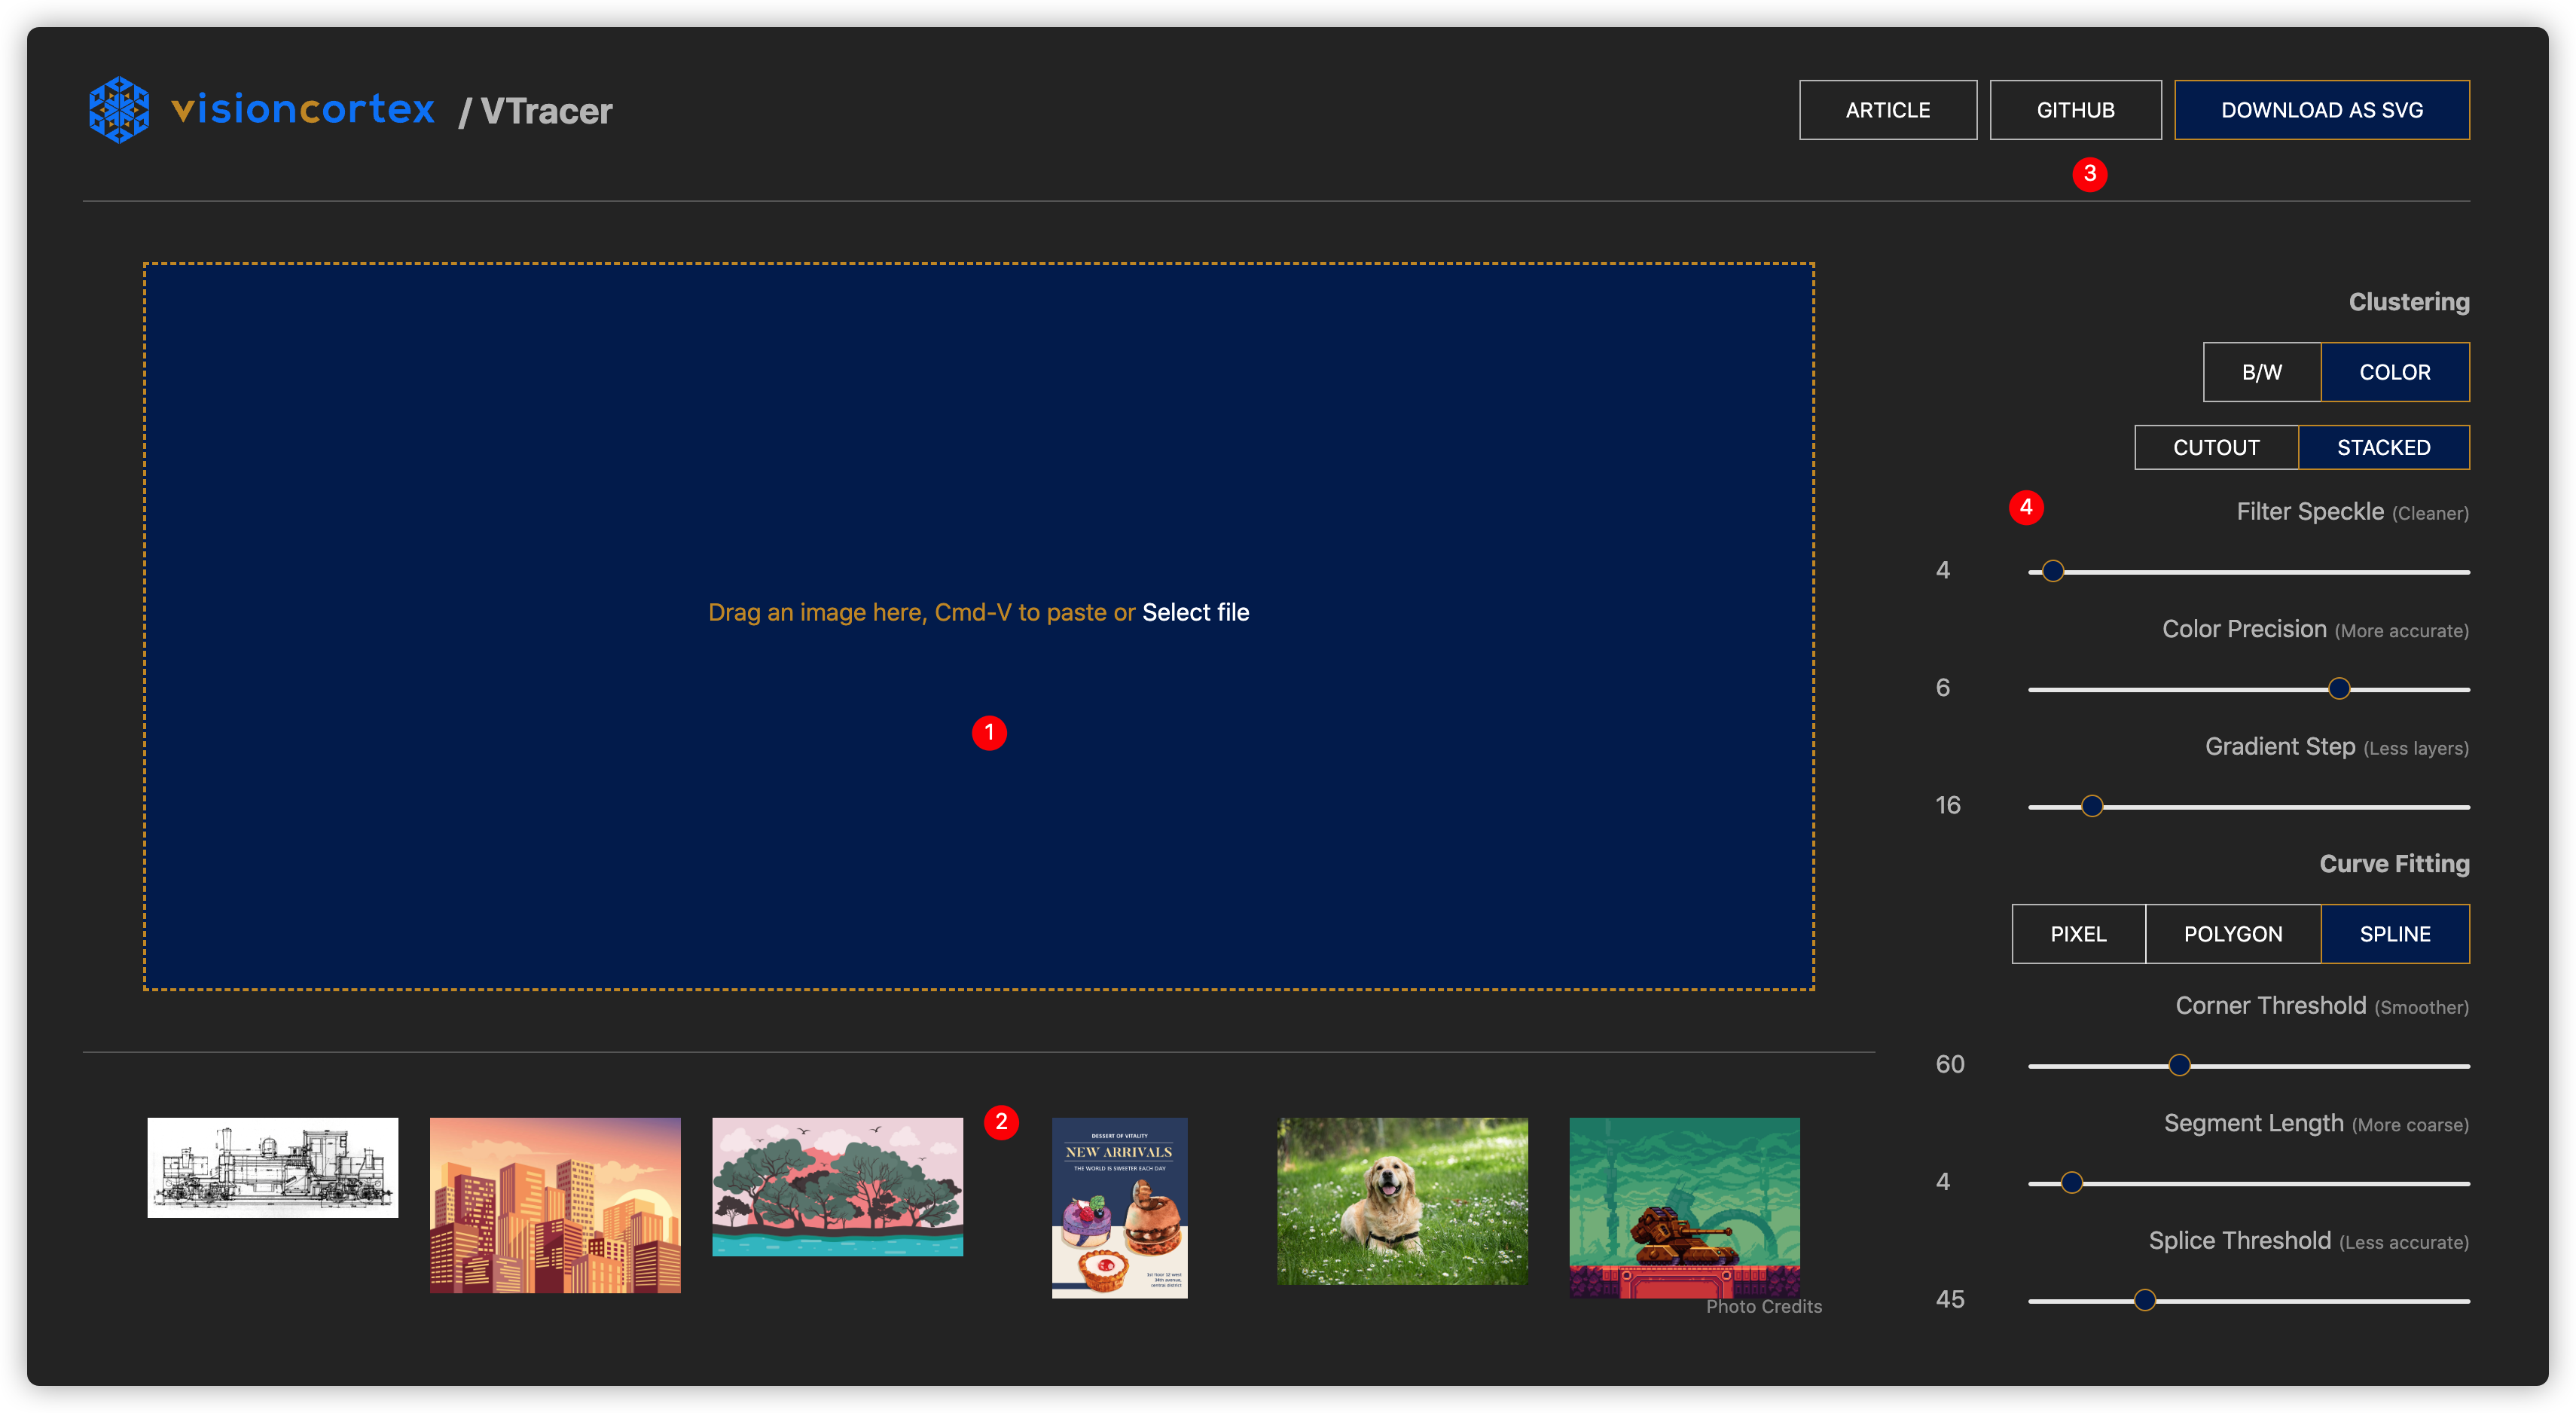
Task: Choose the sunset city skyline sample
Action: (555, 1205)
